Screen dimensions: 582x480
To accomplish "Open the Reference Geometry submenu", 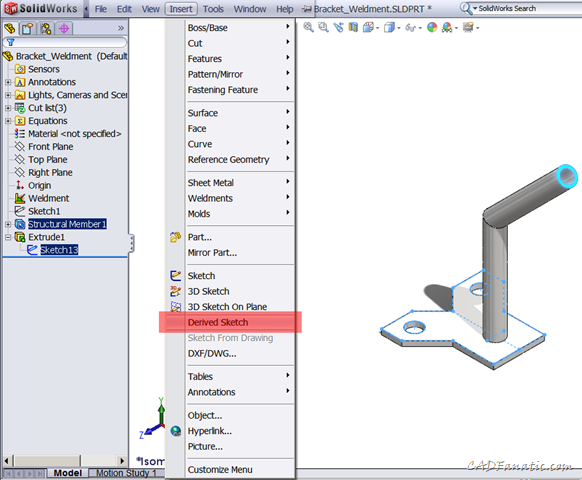I will point(230,160).
